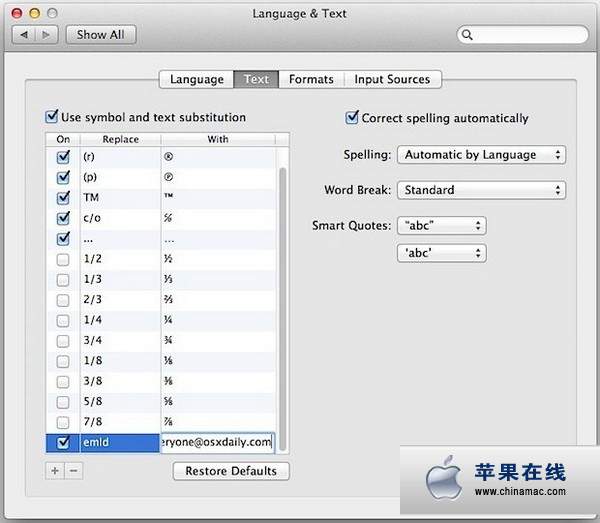600x523 pixels.
Task: Uncheck the TM substitution checkbox
Action: 63,198
